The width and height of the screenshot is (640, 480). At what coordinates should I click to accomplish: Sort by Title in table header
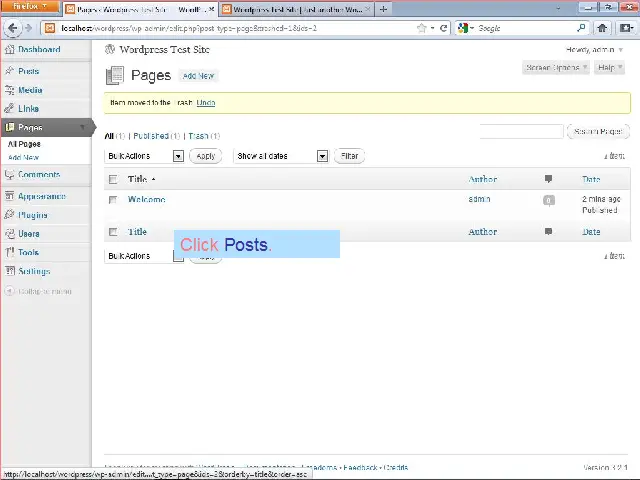[138, 179]
